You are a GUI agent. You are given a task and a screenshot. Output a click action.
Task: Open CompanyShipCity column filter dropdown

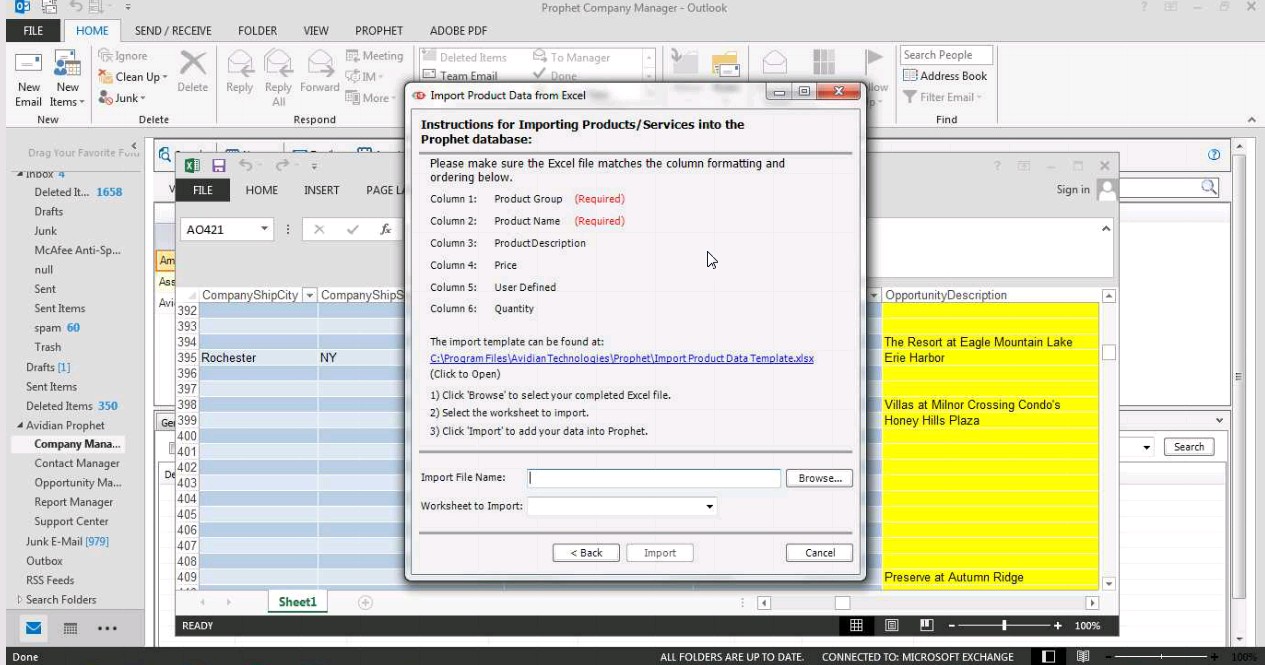coord(309,295)
